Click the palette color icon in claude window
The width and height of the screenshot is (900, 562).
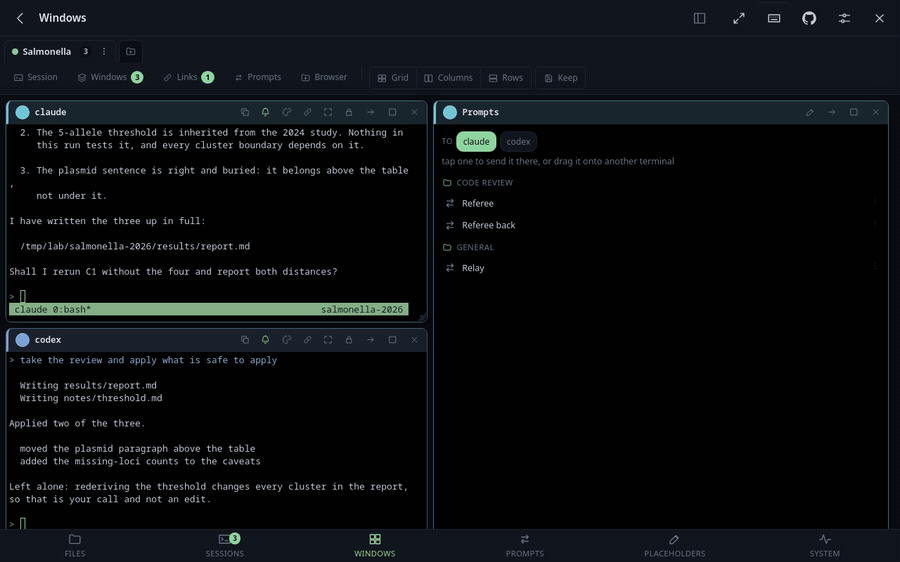point(286,113)
